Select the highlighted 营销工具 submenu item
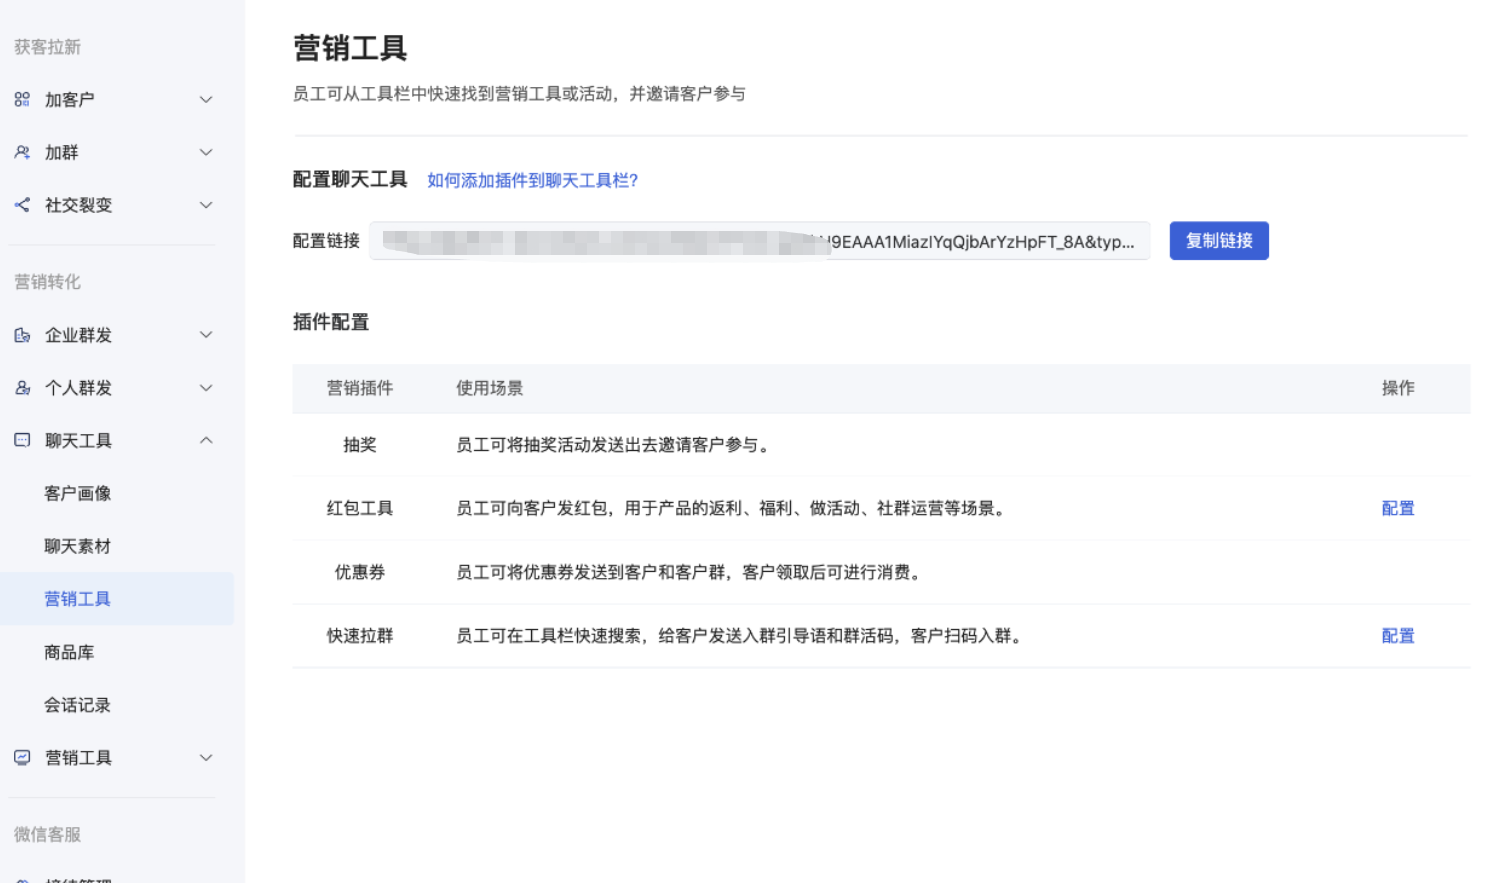This screenshot has width=1495, height=883. point(117,599)
